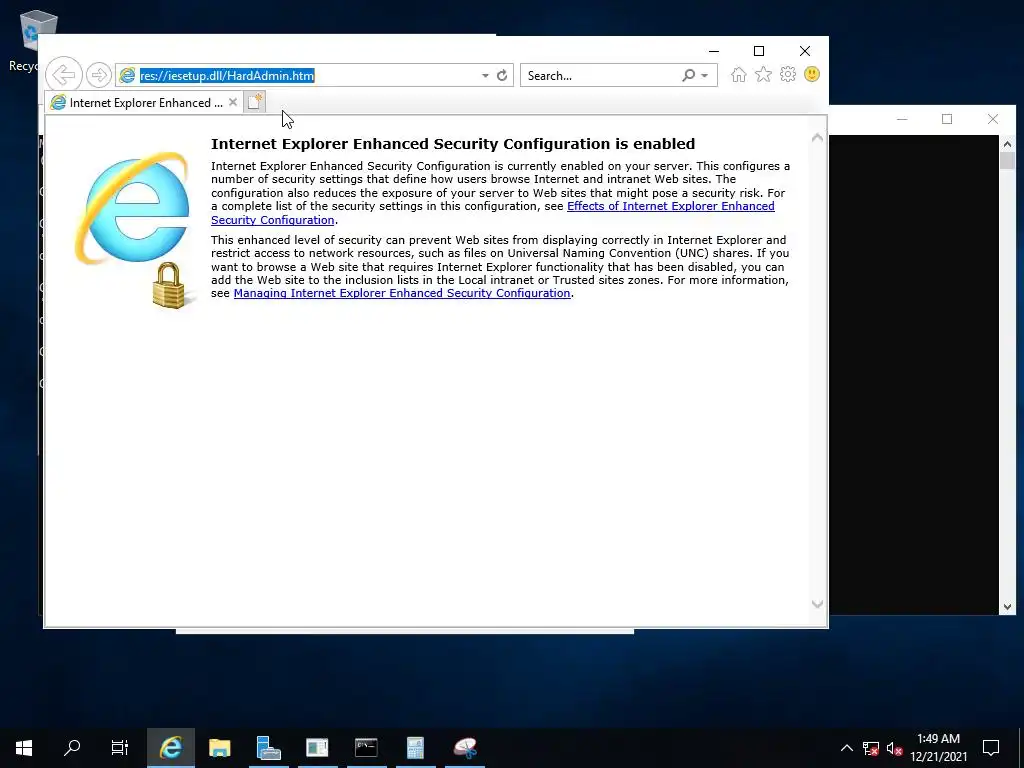Screen dimensions: 1024x768
Task: Close the background console window
Action: click(x=993, y=119)
